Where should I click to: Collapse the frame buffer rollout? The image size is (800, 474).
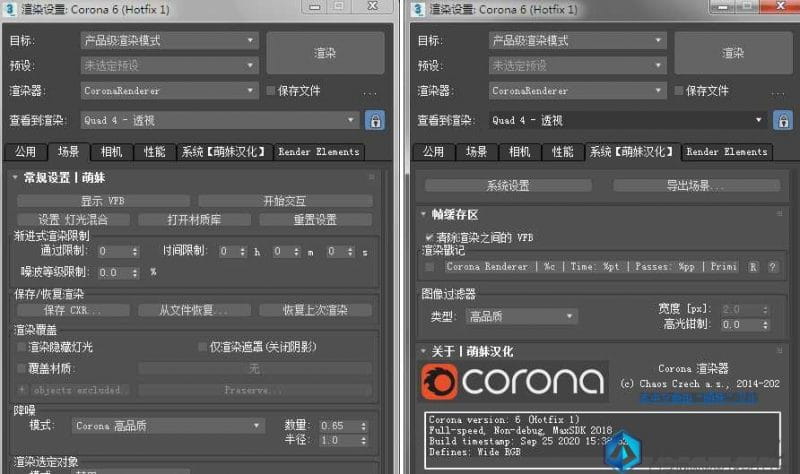423,214
